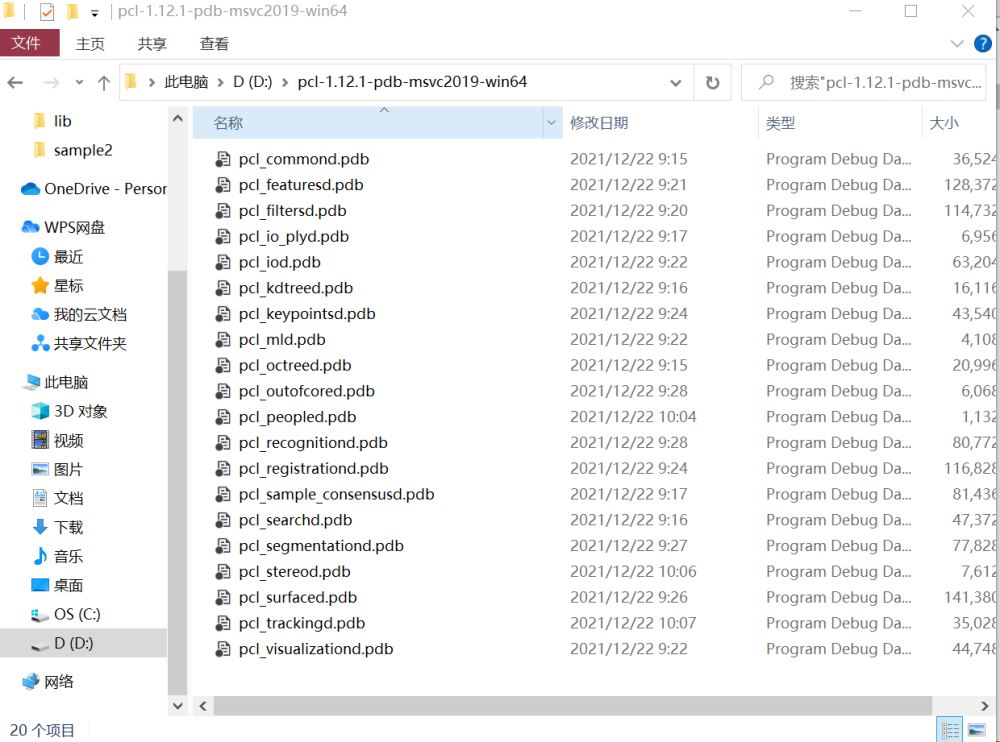Image resolution: width=1000 pixels, height=742 pixels.
Task: Open 图片 folder in sidebar
Action: point(57,470)
